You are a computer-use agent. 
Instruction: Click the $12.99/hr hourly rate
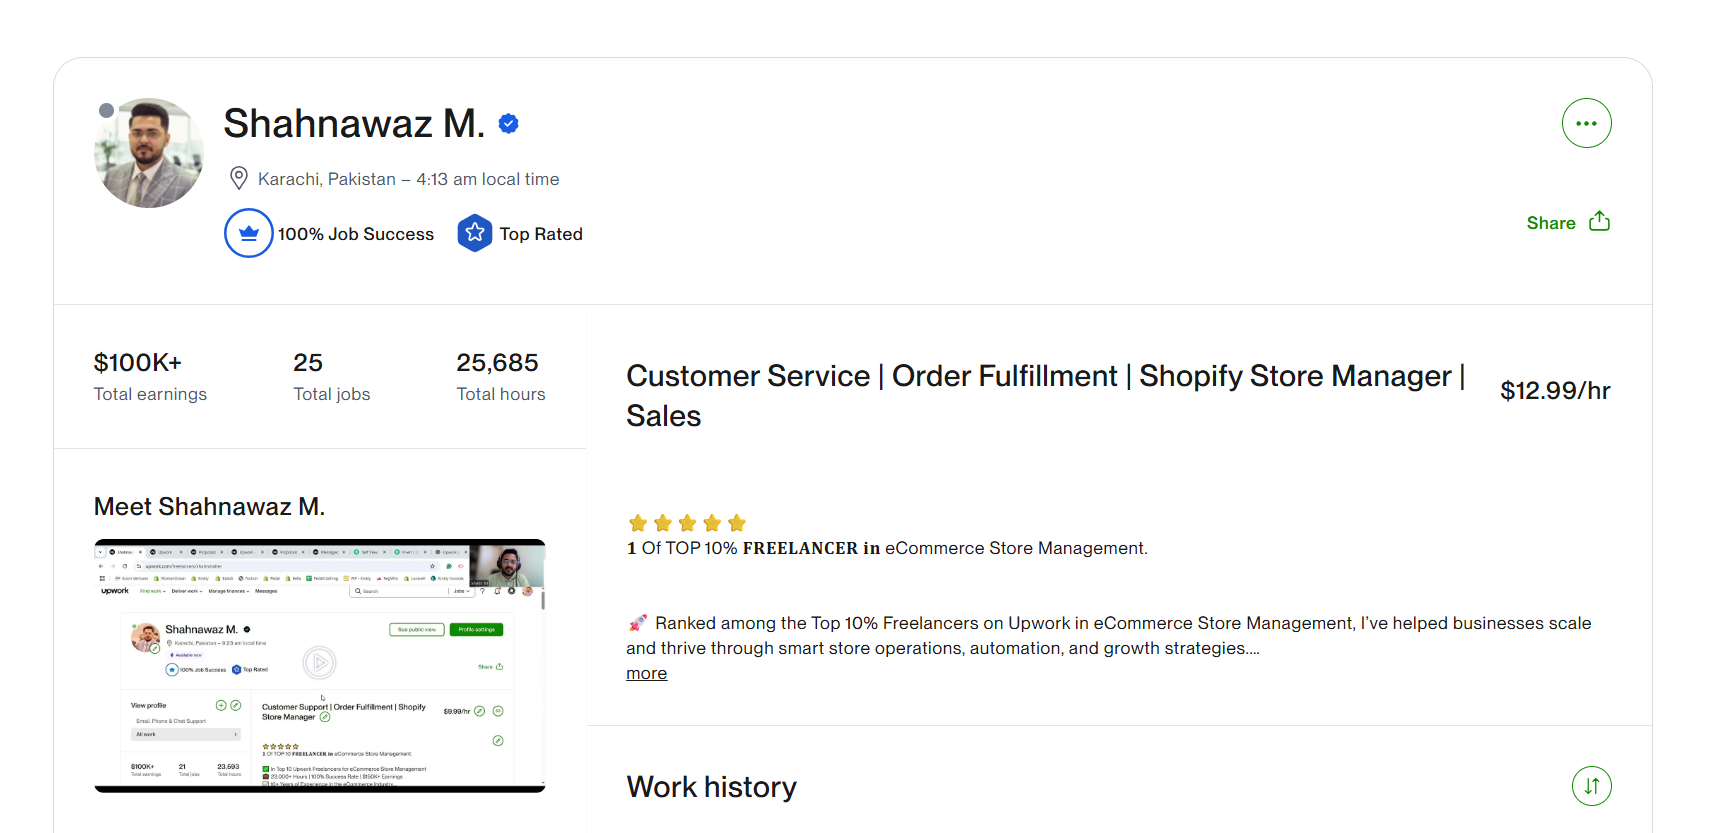[x=1555, y=390]
